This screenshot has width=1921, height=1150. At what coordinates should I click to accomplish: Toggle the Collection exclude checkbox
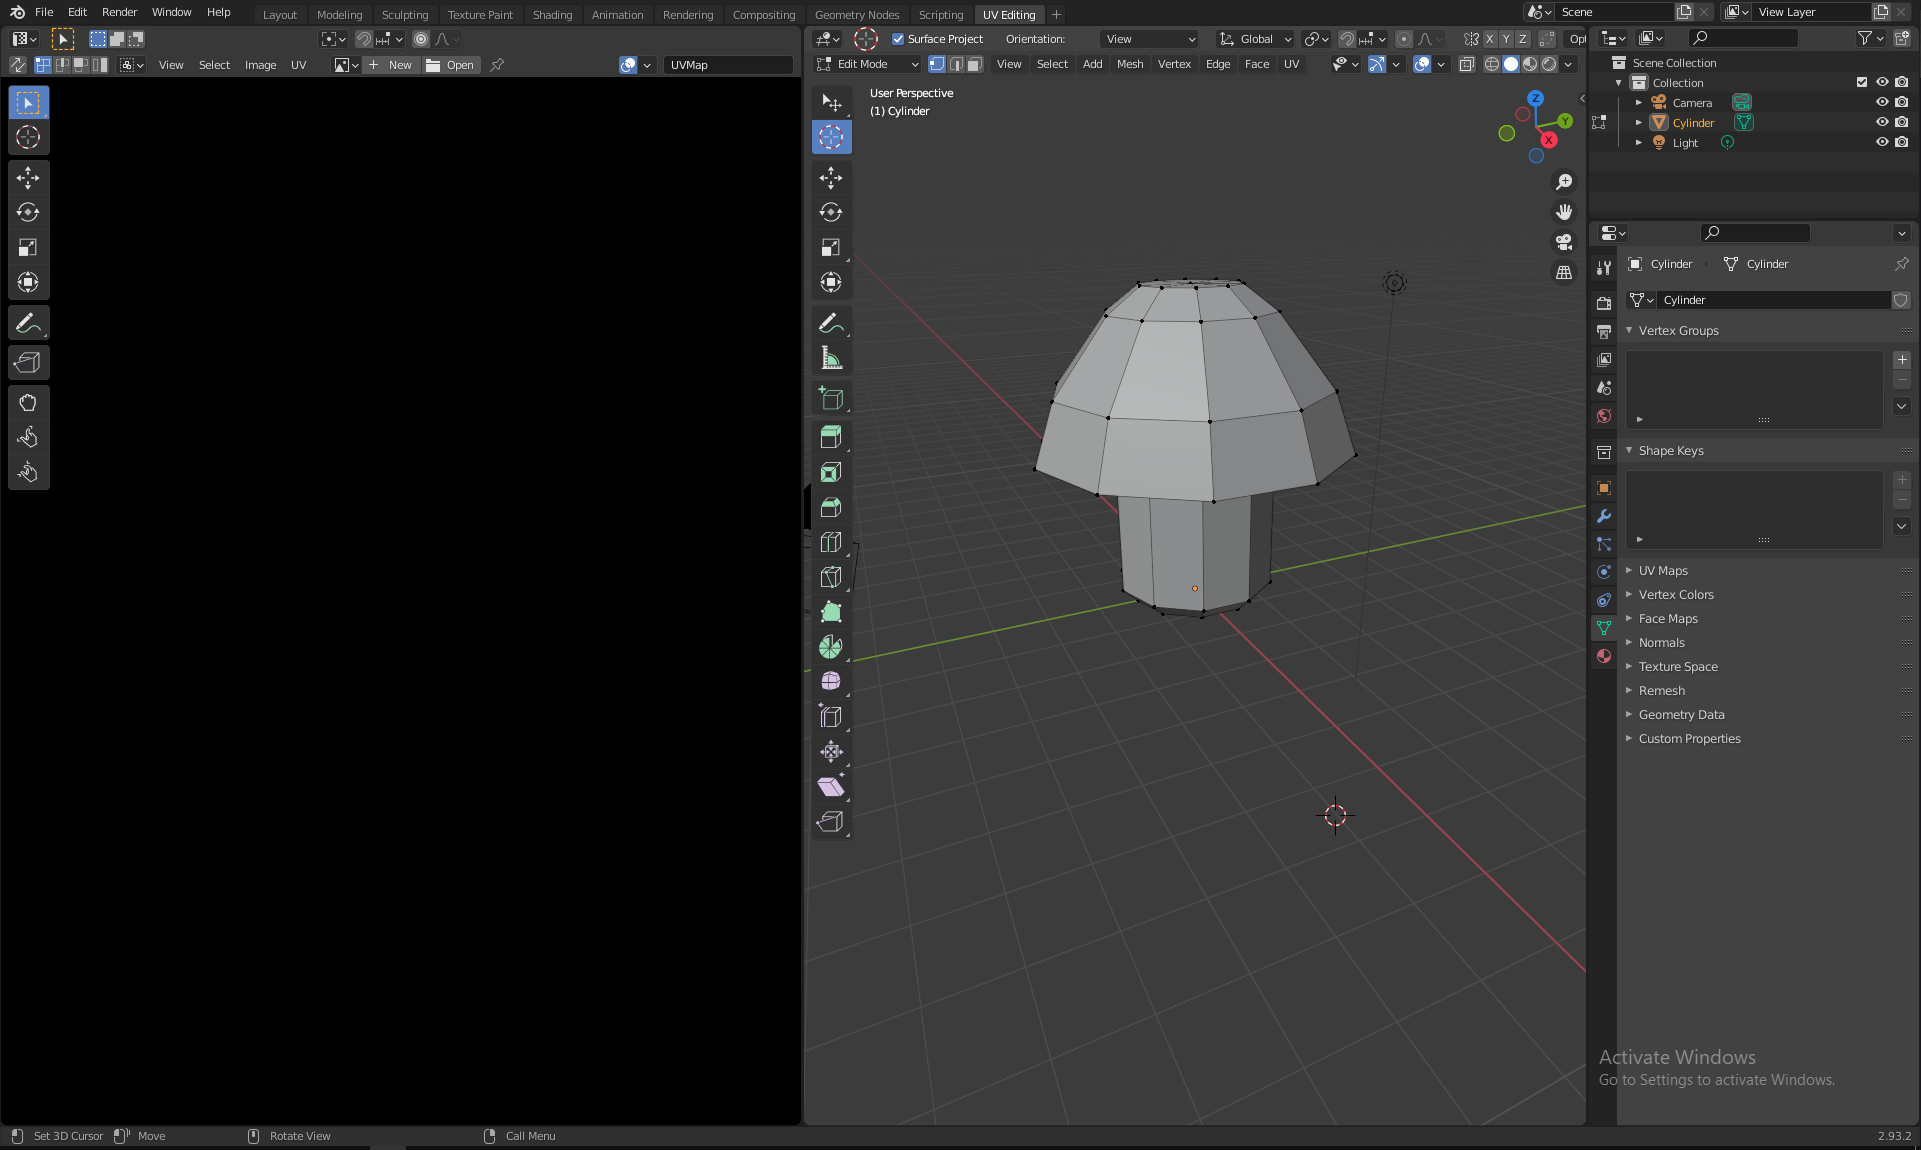(1862, 82)
